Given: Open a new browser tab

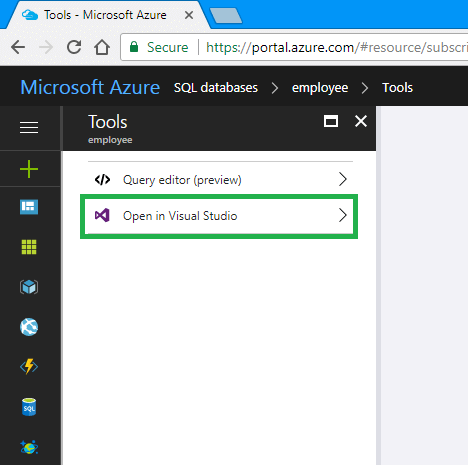Looking at the screenshot, I should [x=226, y=16].
